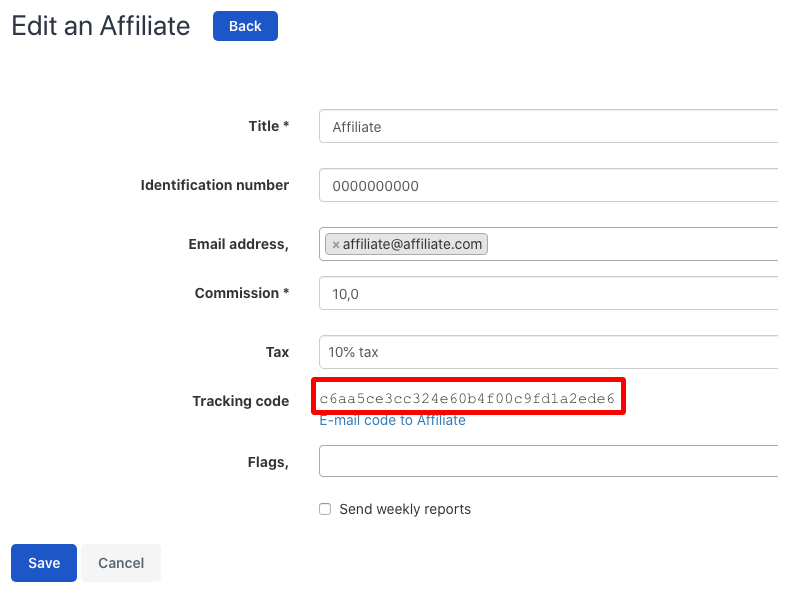
Task: Remove the affiliate@affiliate.com email tag
Action: (335, 245)
